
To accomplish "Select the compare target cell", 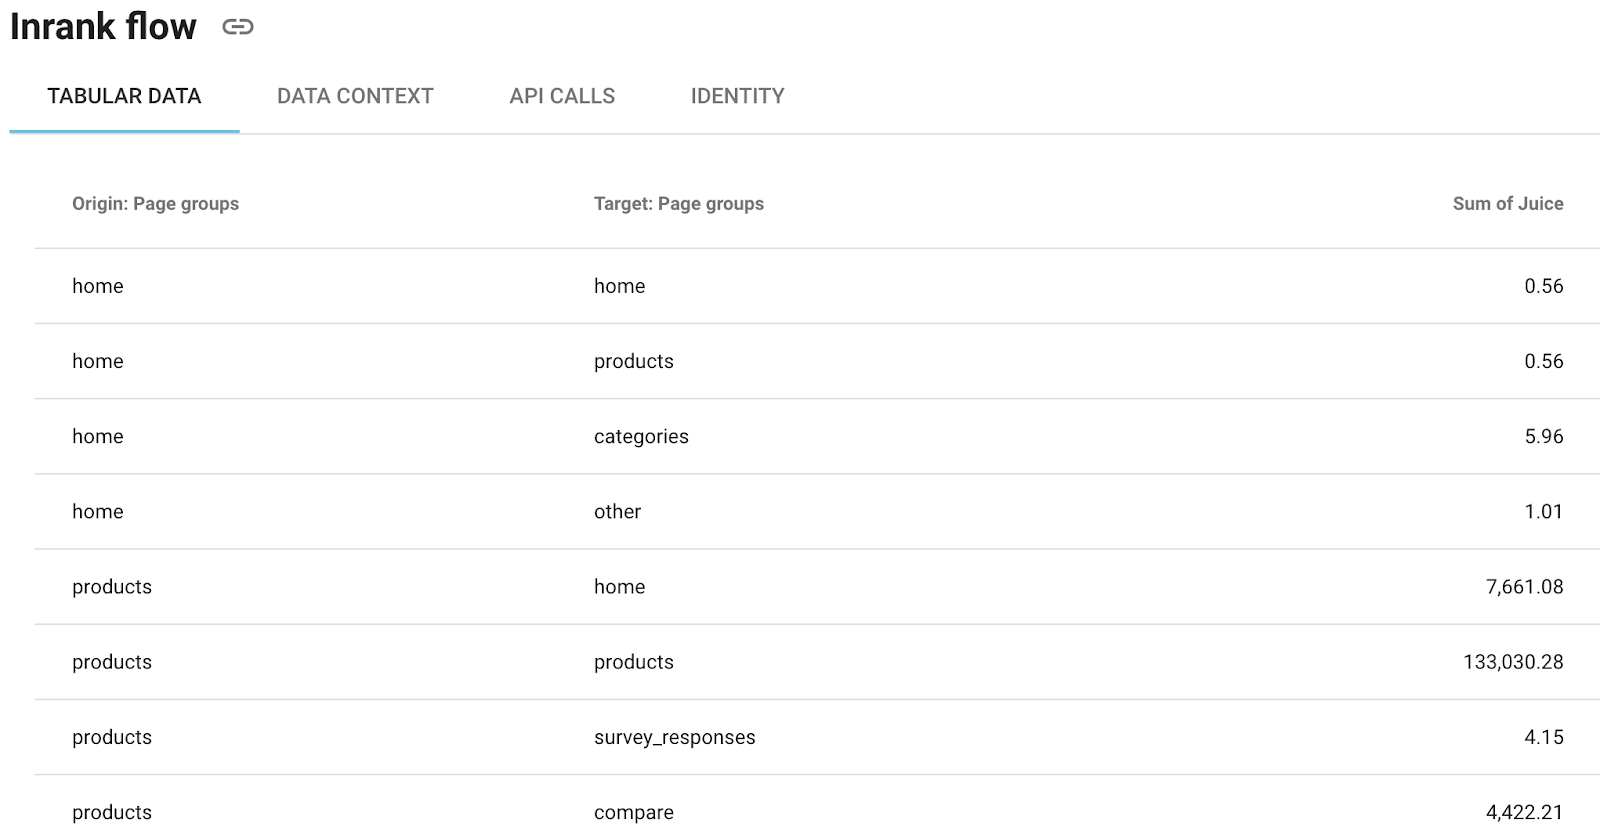I will [634, 813].
